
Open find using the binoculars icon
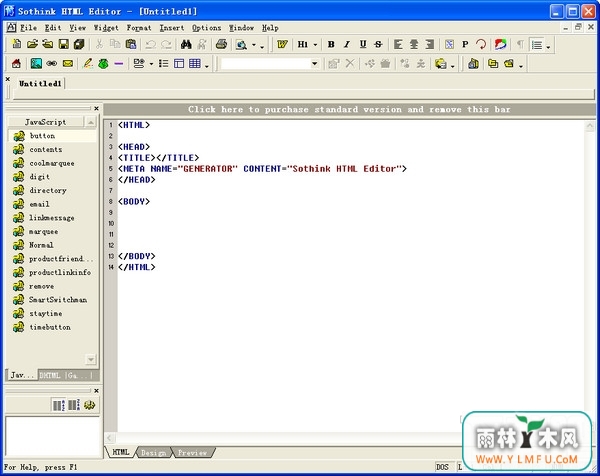click(x=186, y=44)
